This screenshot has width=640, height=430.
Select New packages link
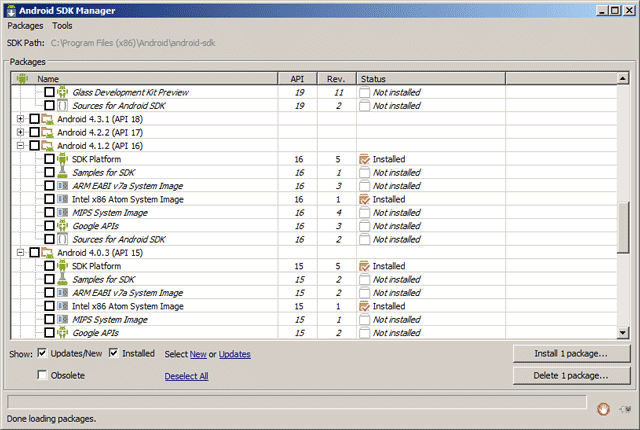[198, 354]
